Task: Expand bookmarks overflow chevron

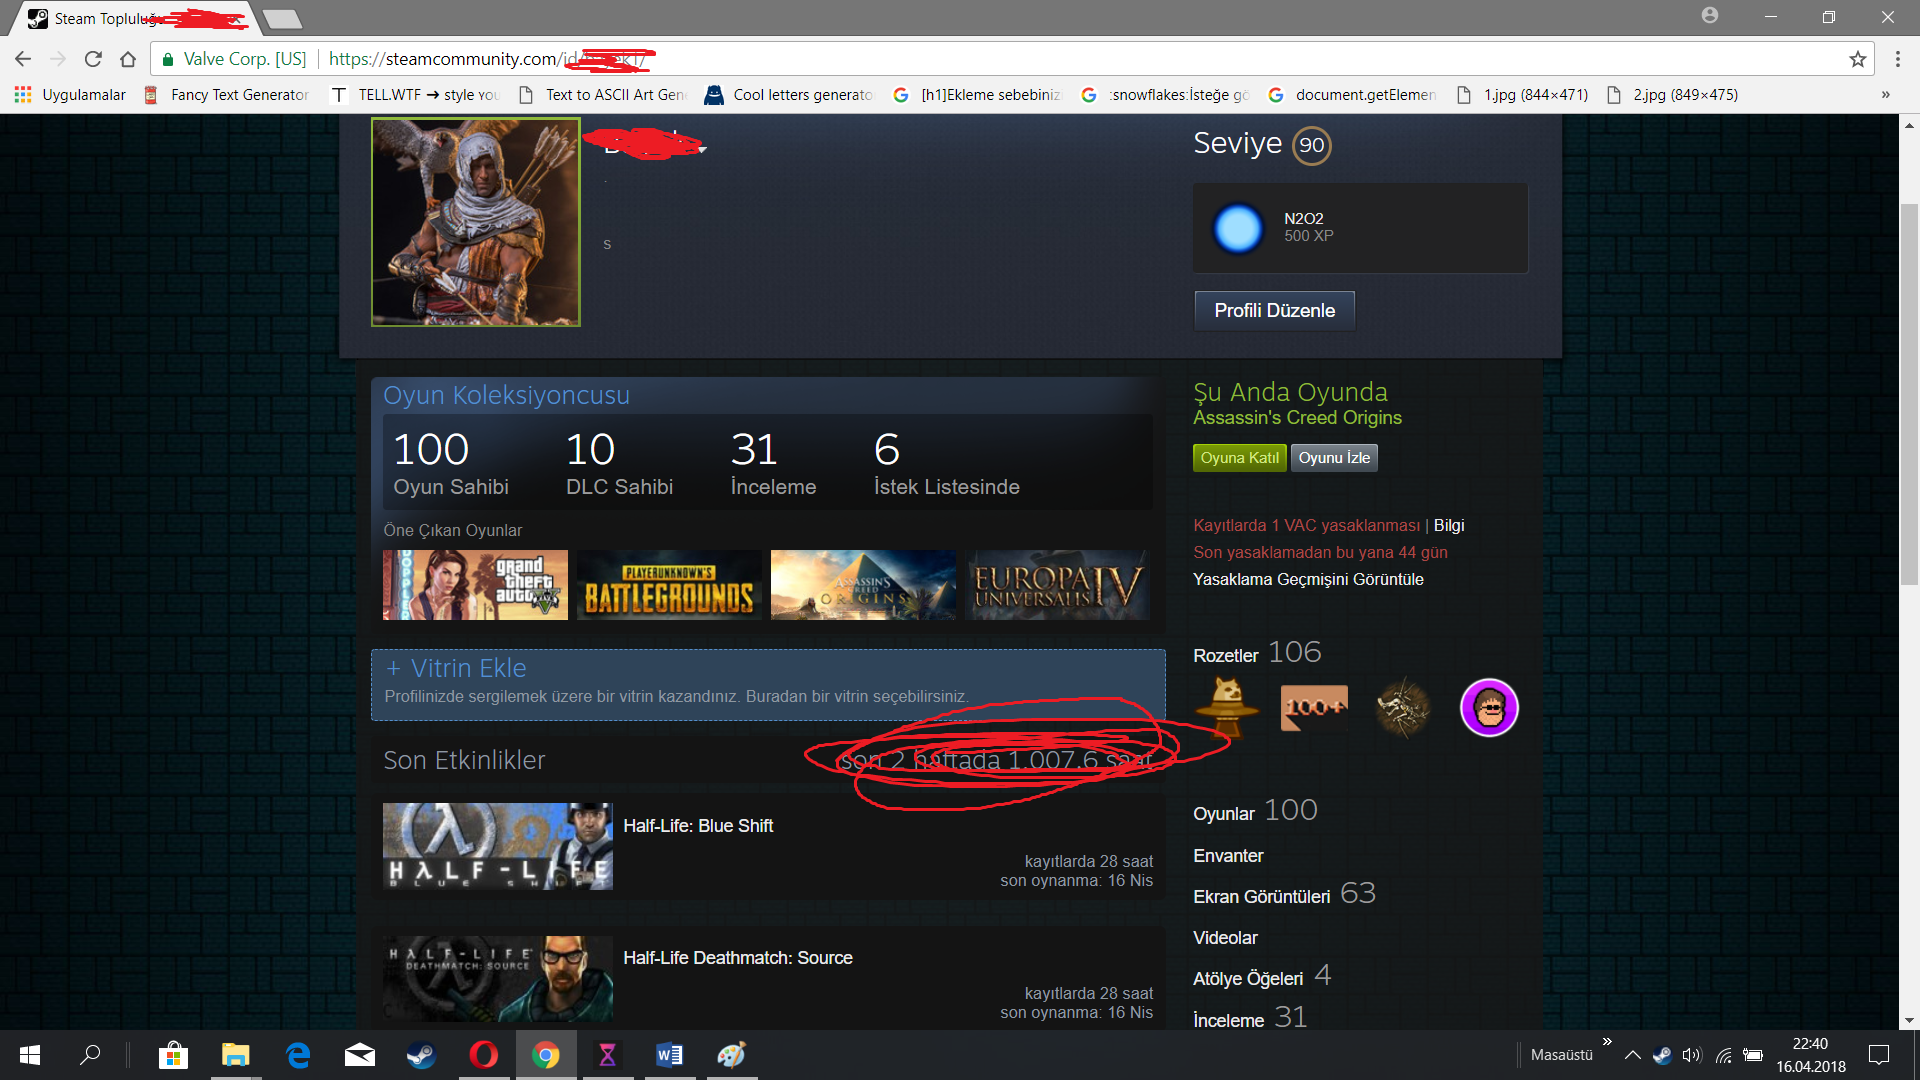Action: point(1886,95)
